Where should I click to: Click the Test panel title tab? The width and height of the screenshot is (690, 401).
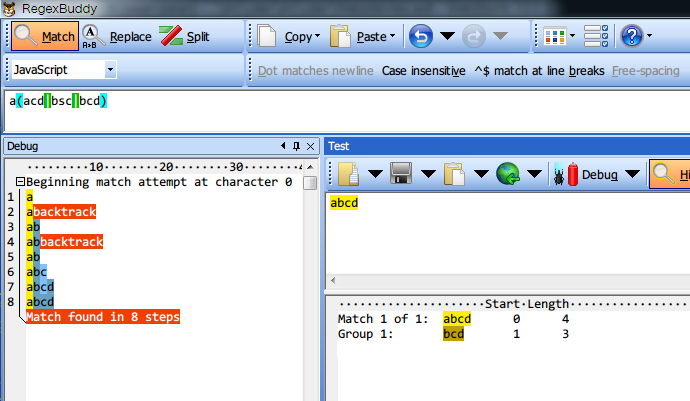tap(338, 146)
